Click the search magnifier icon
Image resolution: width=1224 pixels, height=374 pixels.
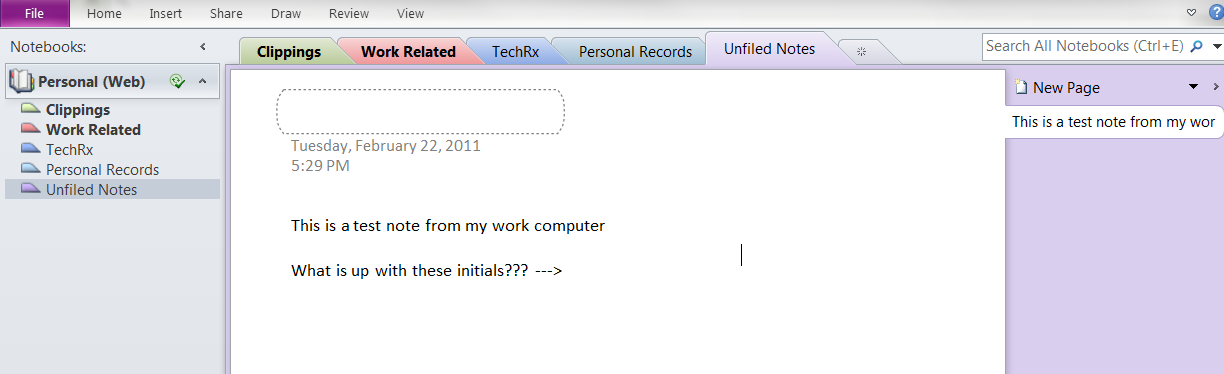(x=1197, y=46)
